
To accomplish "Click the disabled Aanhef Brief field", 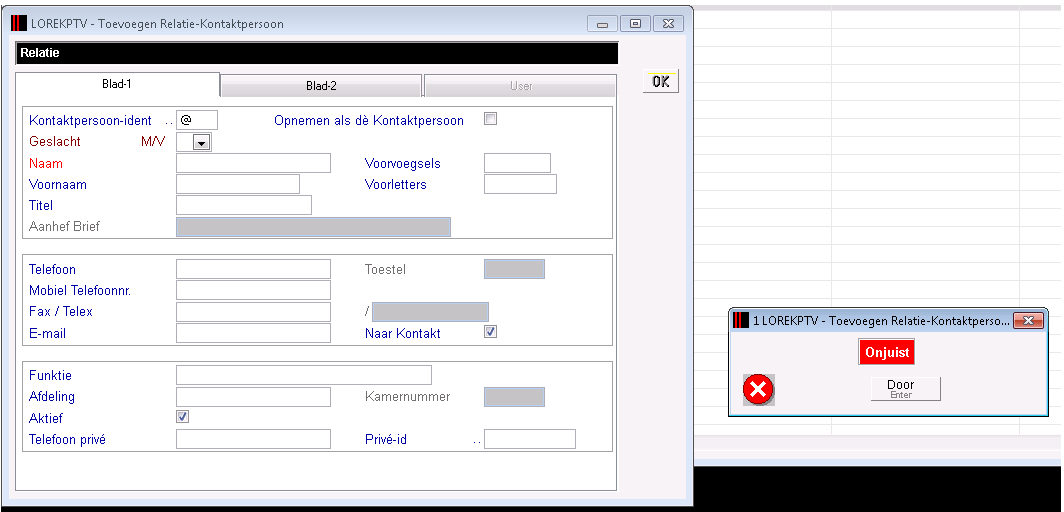I will pos(314,227).
